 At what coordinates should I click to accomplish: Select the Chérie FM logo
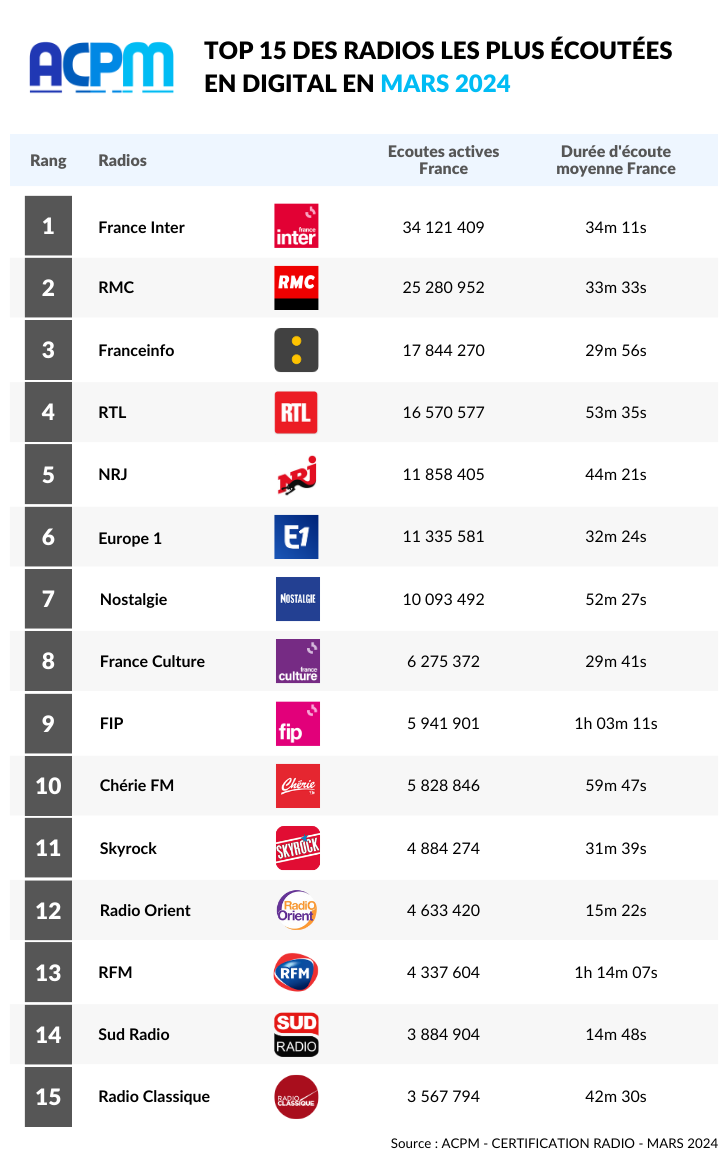(x=298, y=786)
